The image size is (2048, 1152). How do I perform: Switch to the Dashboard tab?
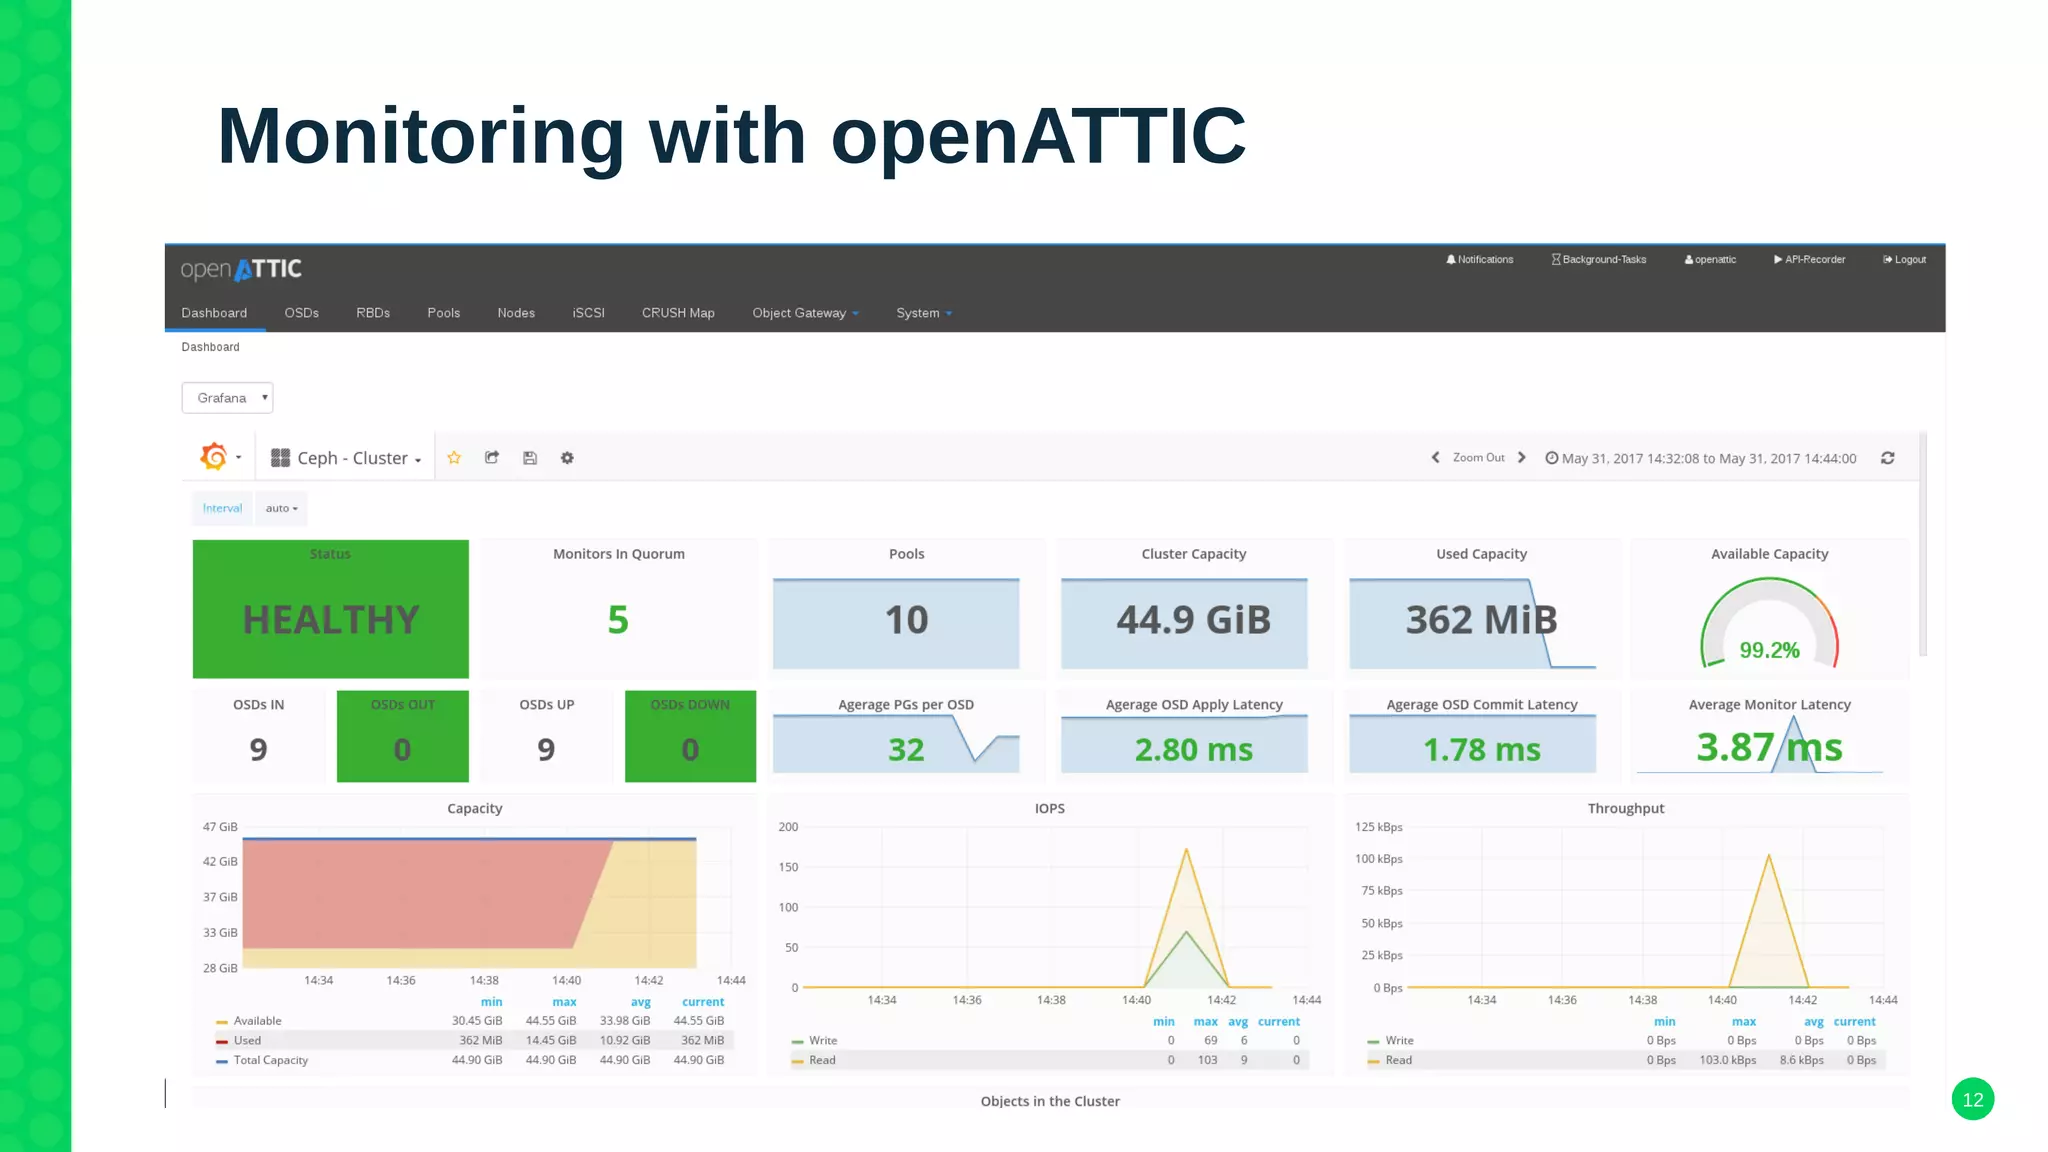(x=214, y=313)
